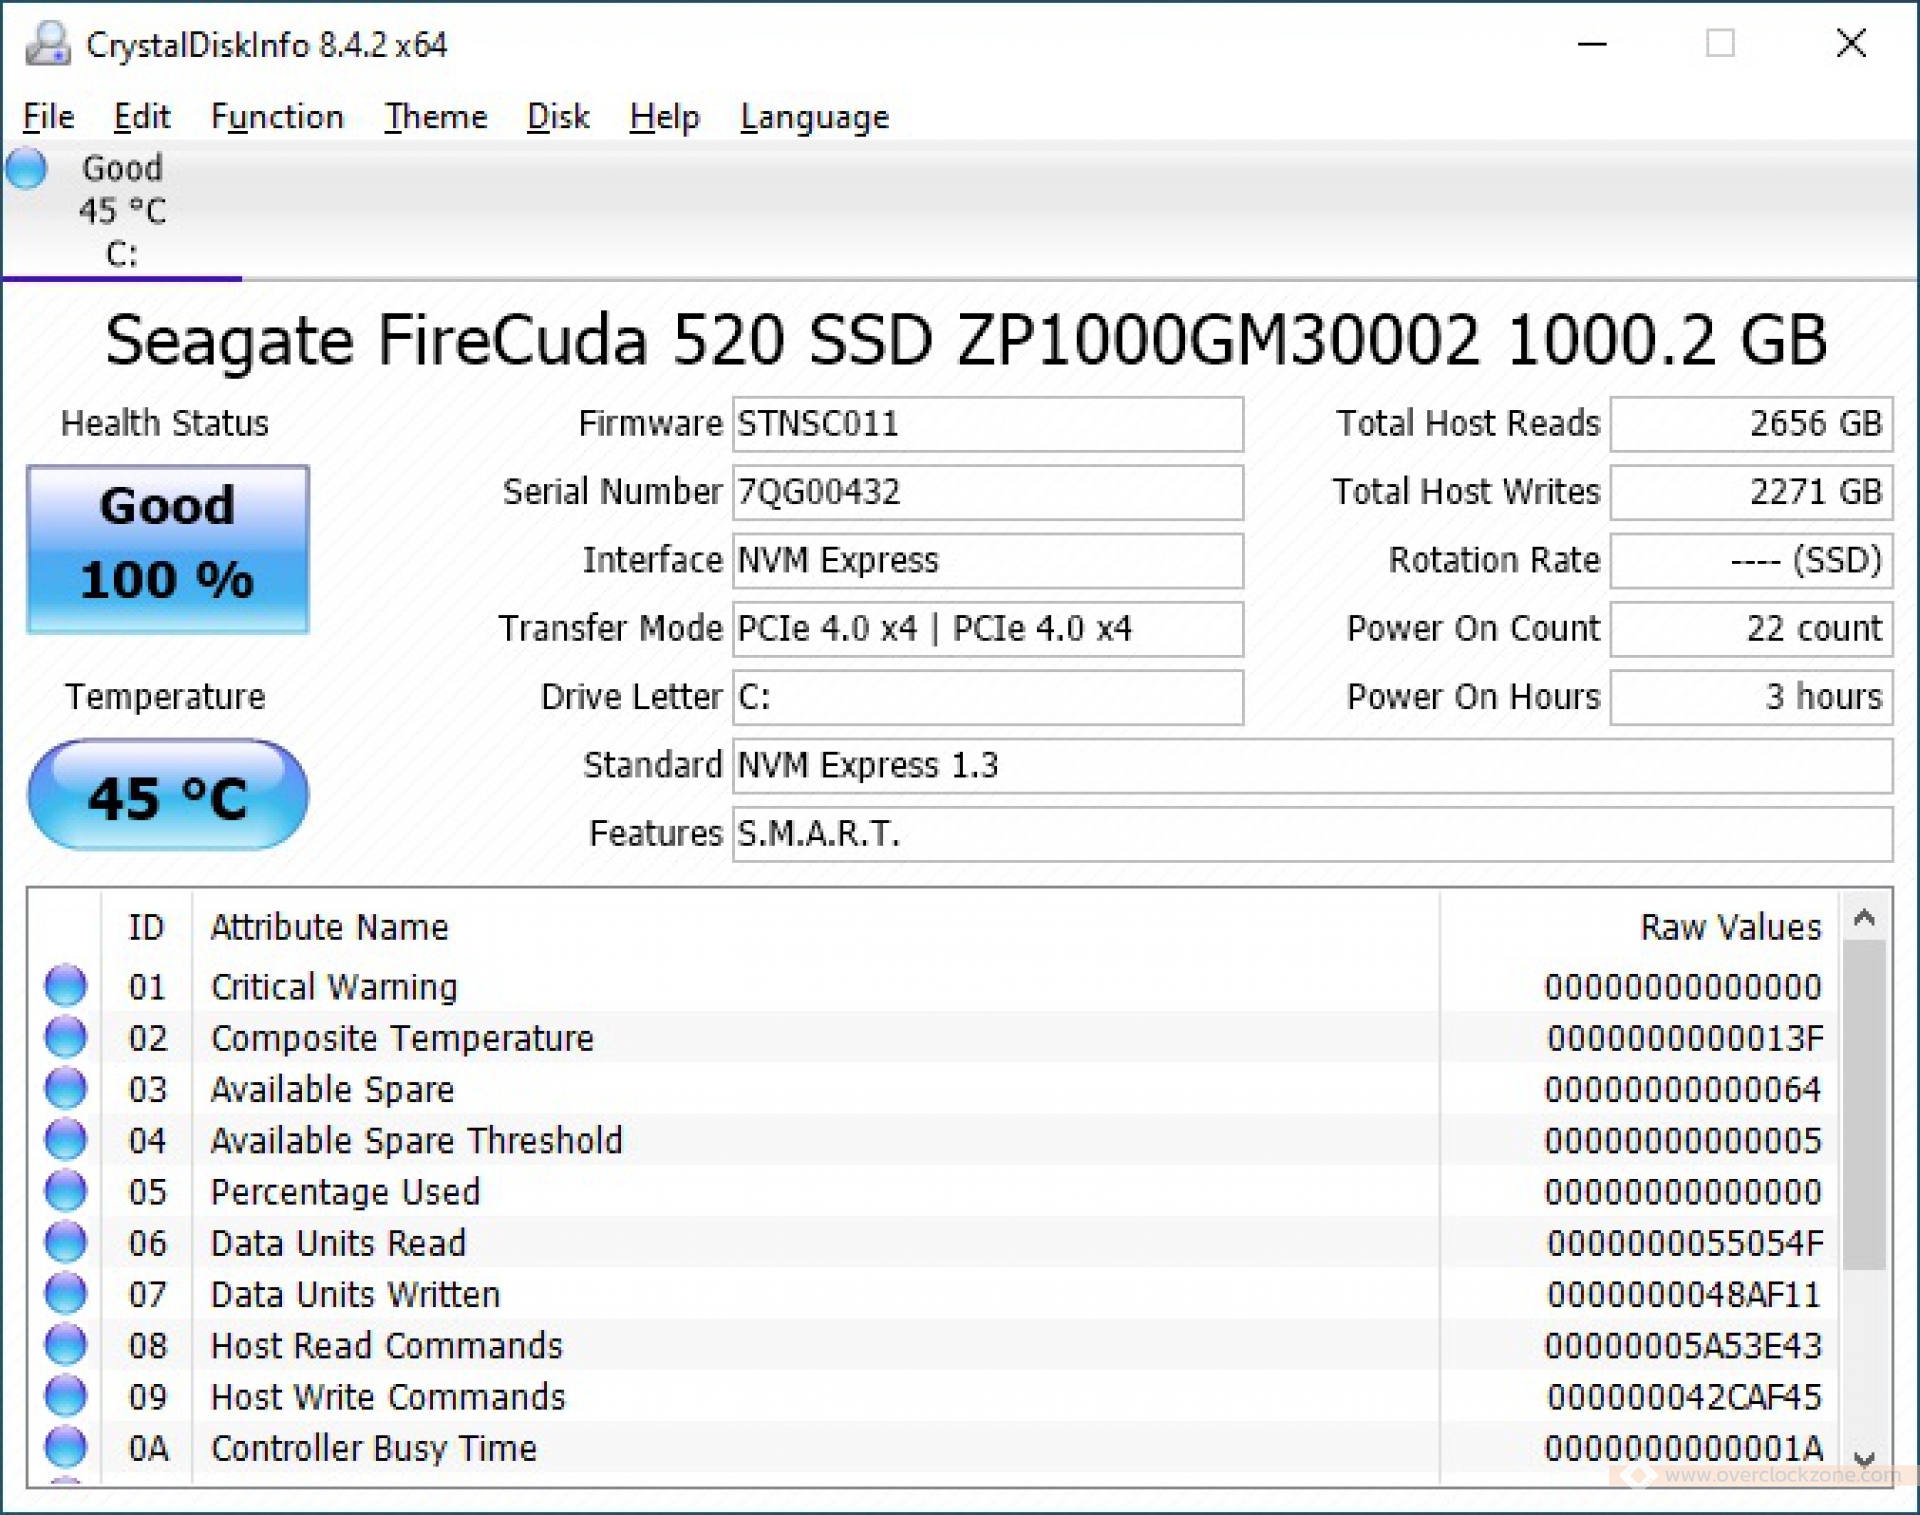The image size is (1920, 1515).
Task: Click the status orb beside Critical Warning
Action: pyautogui.click(x=66, y=986)
